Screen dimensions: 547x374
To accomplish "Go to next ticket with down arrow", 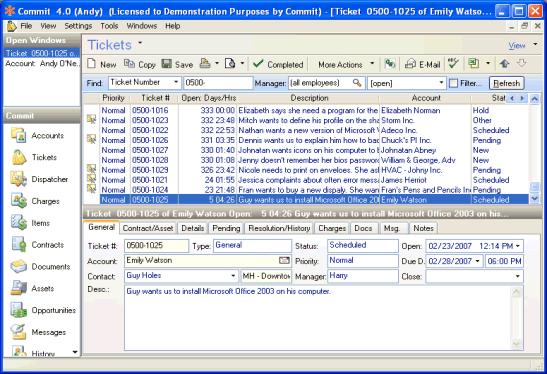I will [x=522, y=64].
